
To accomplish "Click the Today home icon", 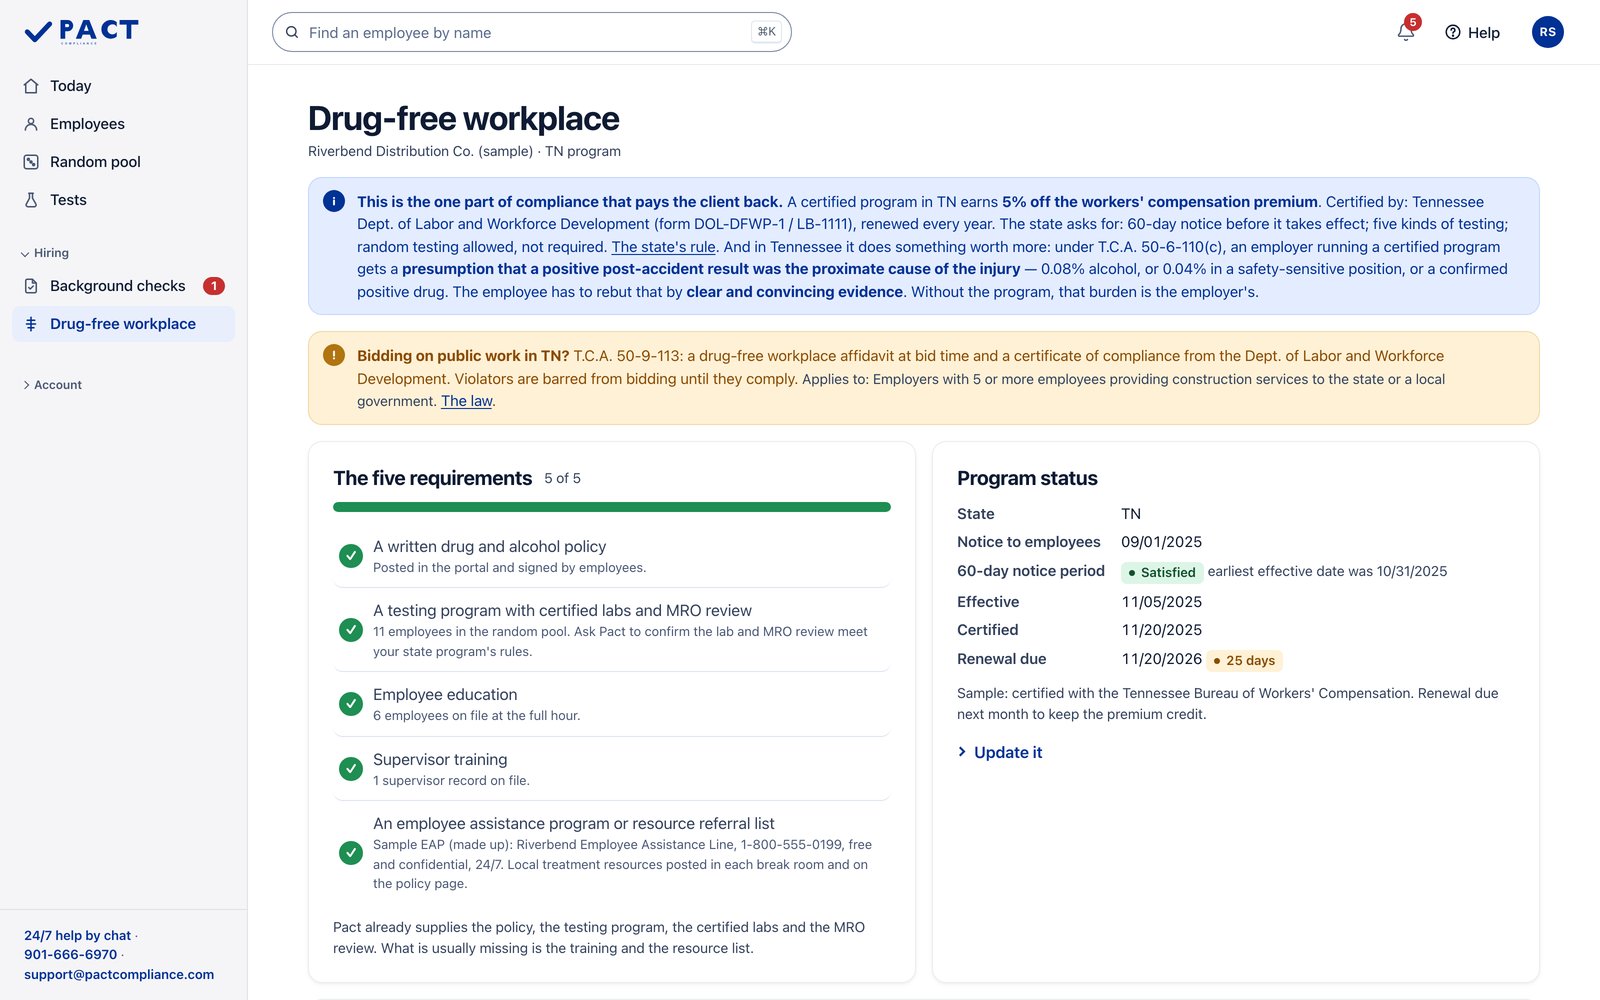I will tap(31, 86).
